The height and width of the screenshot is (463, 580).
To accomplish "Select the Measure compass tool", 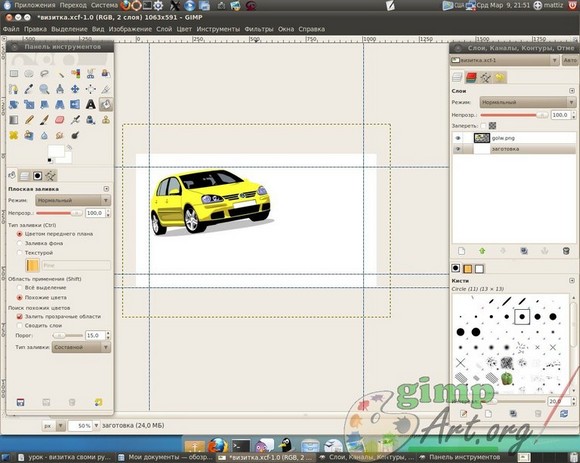I will coord(60,89).
